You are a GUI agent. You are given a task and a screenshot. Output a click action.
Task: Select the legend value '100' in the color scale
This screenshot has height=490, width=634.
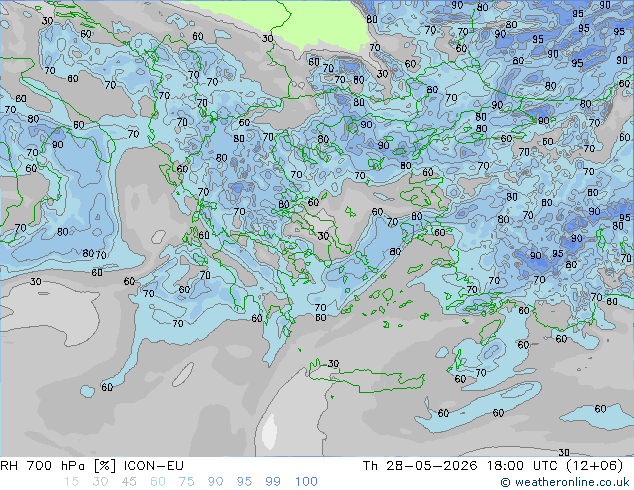coord(306,482)
